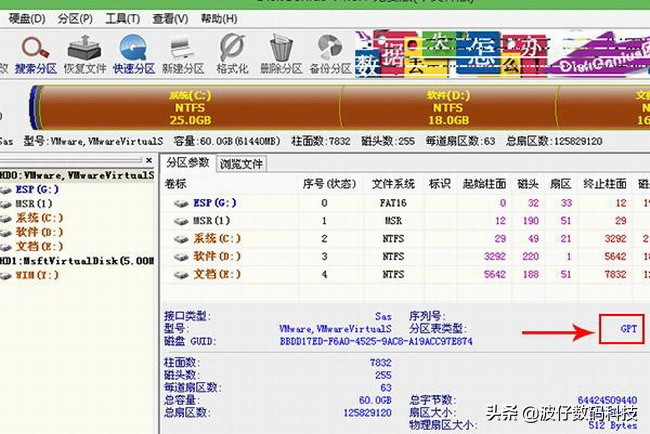
Task: Select the 文档(E:) row in partition table
Action: coord(406,274)
